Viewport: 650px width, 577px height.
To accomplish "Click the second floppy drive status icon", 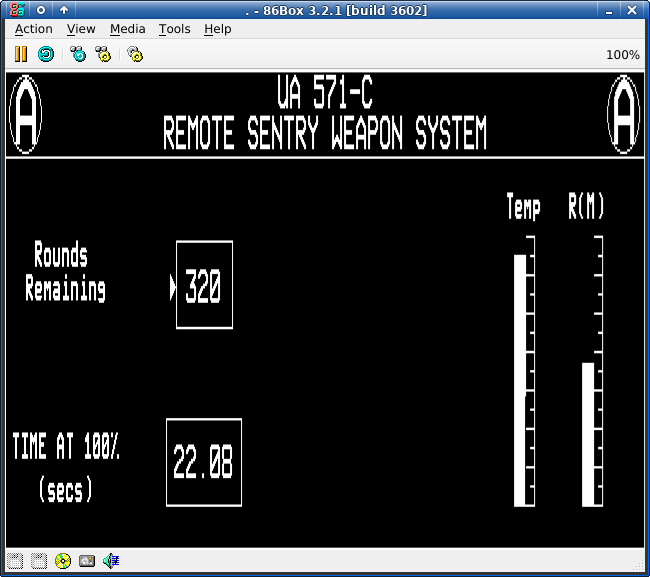I will tap(39, 561).
